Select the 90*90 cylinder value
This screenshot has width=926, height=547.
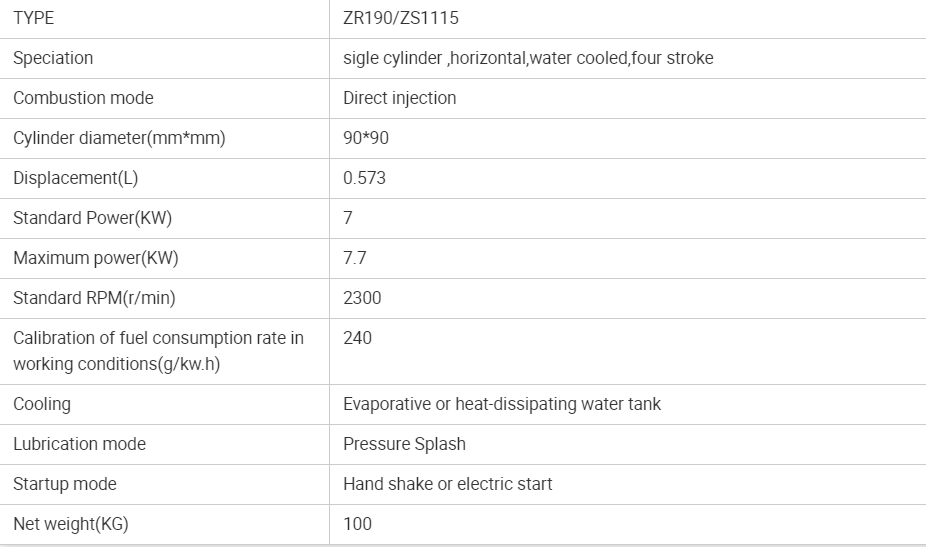[366, 138]
